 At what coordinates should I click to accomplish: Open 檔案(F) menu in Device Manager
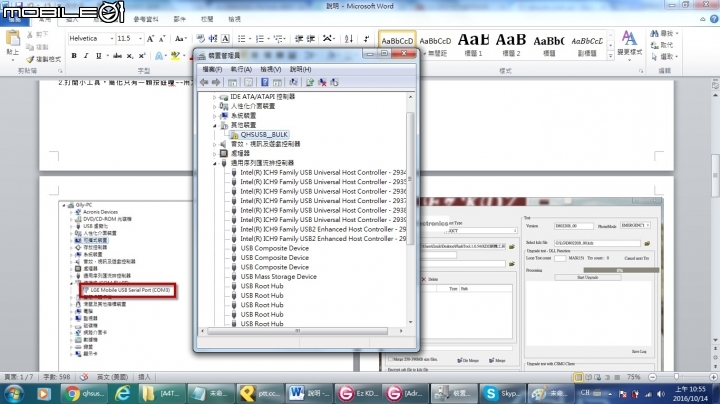pyautogui.click(x=212, y=69)
